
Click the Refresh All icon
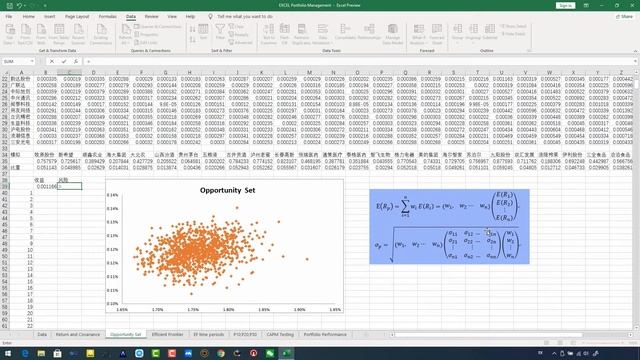125,34
